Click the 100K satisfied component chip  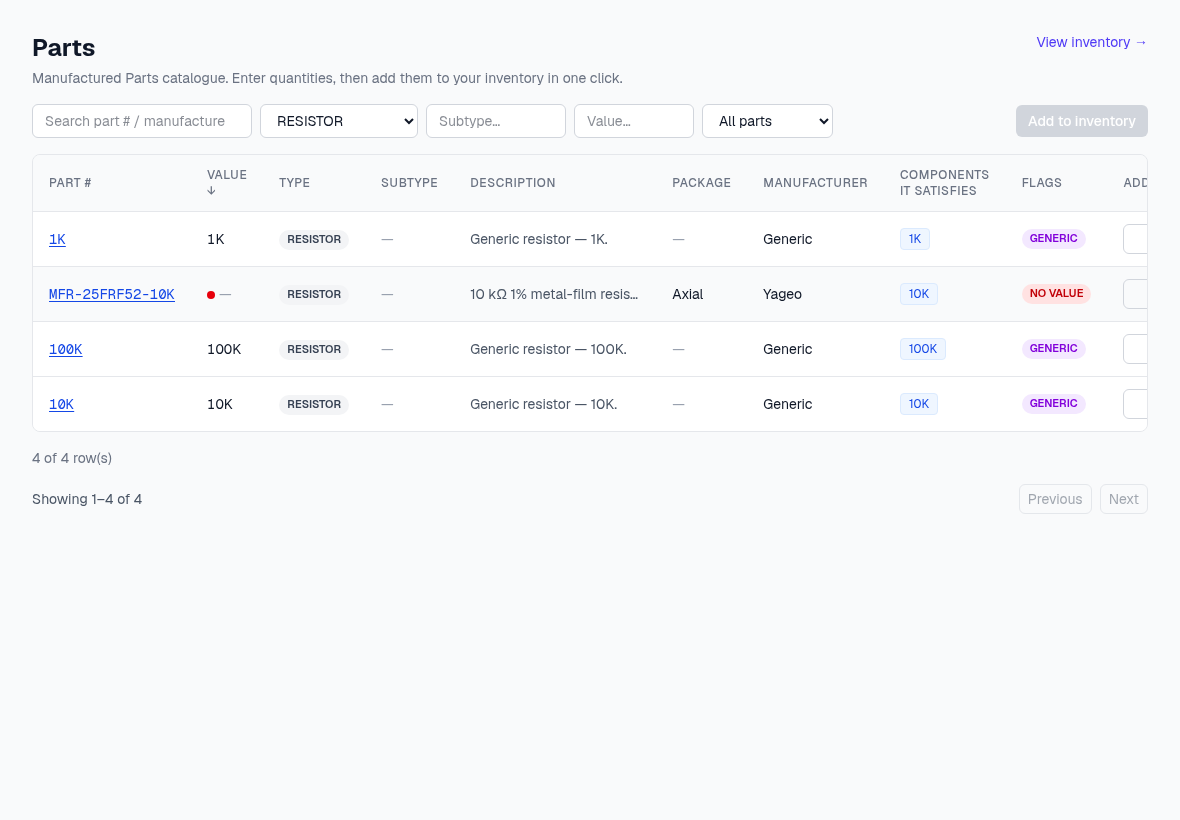coord(923,349)
